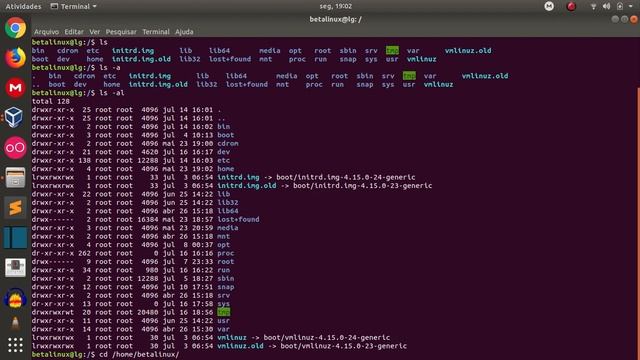Open the Pesquisar menu
This screenshot has width=640, height=360.
click(121, 31)
